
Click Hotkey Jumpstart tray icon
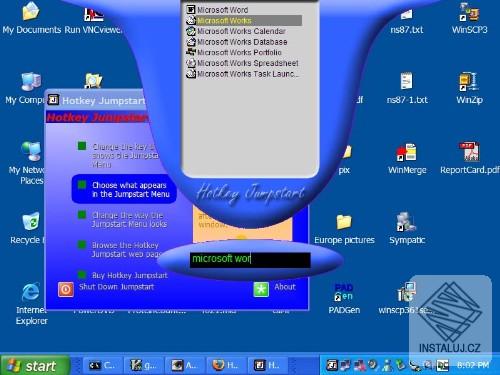(x=332, y=365)
